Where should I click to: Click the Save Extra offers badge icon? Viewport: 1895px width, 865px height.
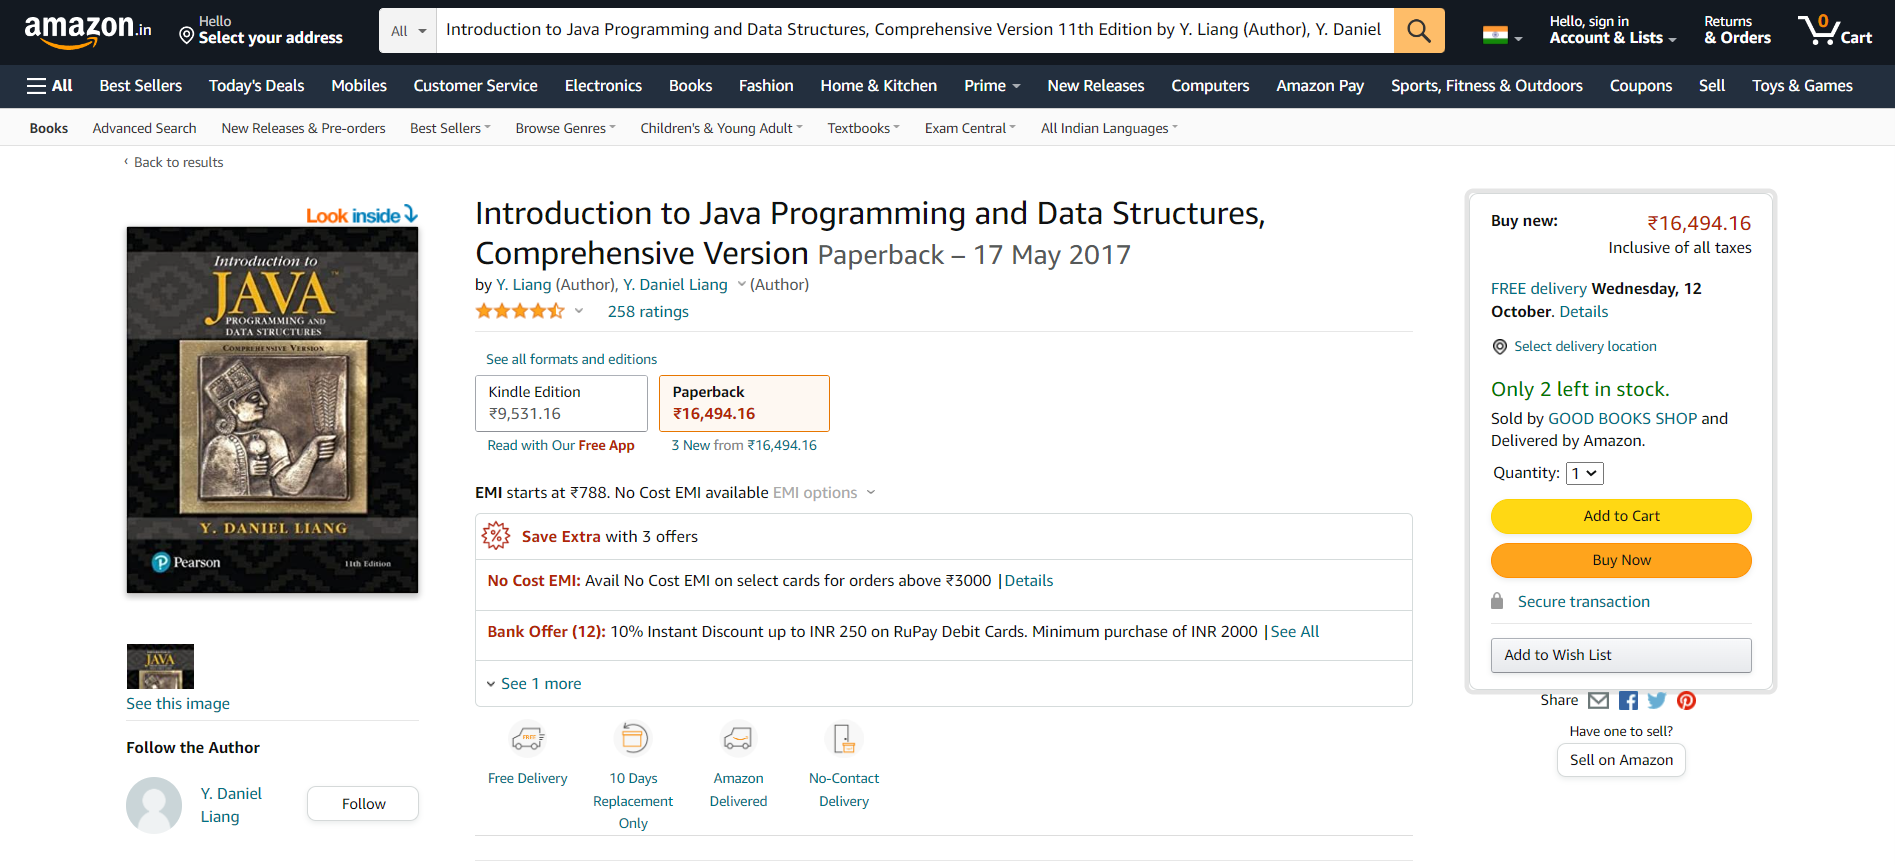tap(496, 536)
